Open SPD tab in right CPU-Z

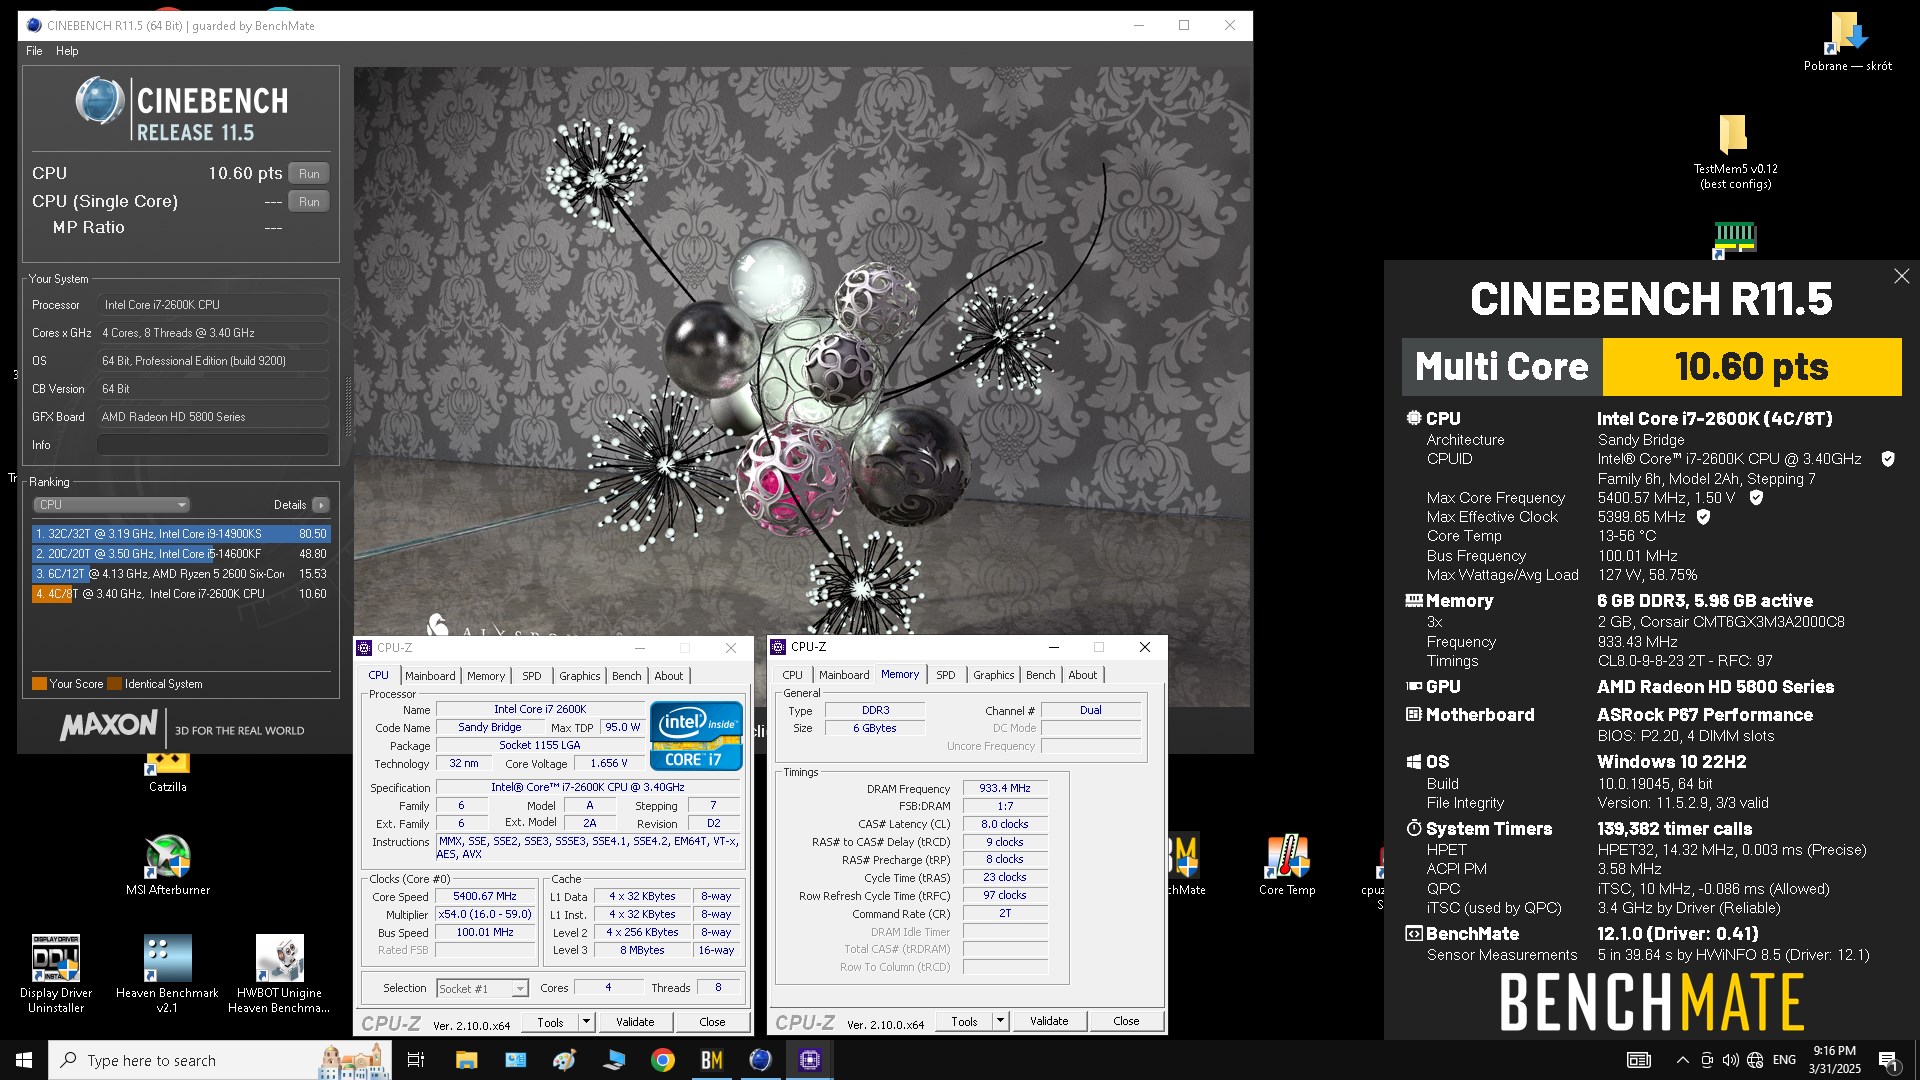tap(946, 675)
